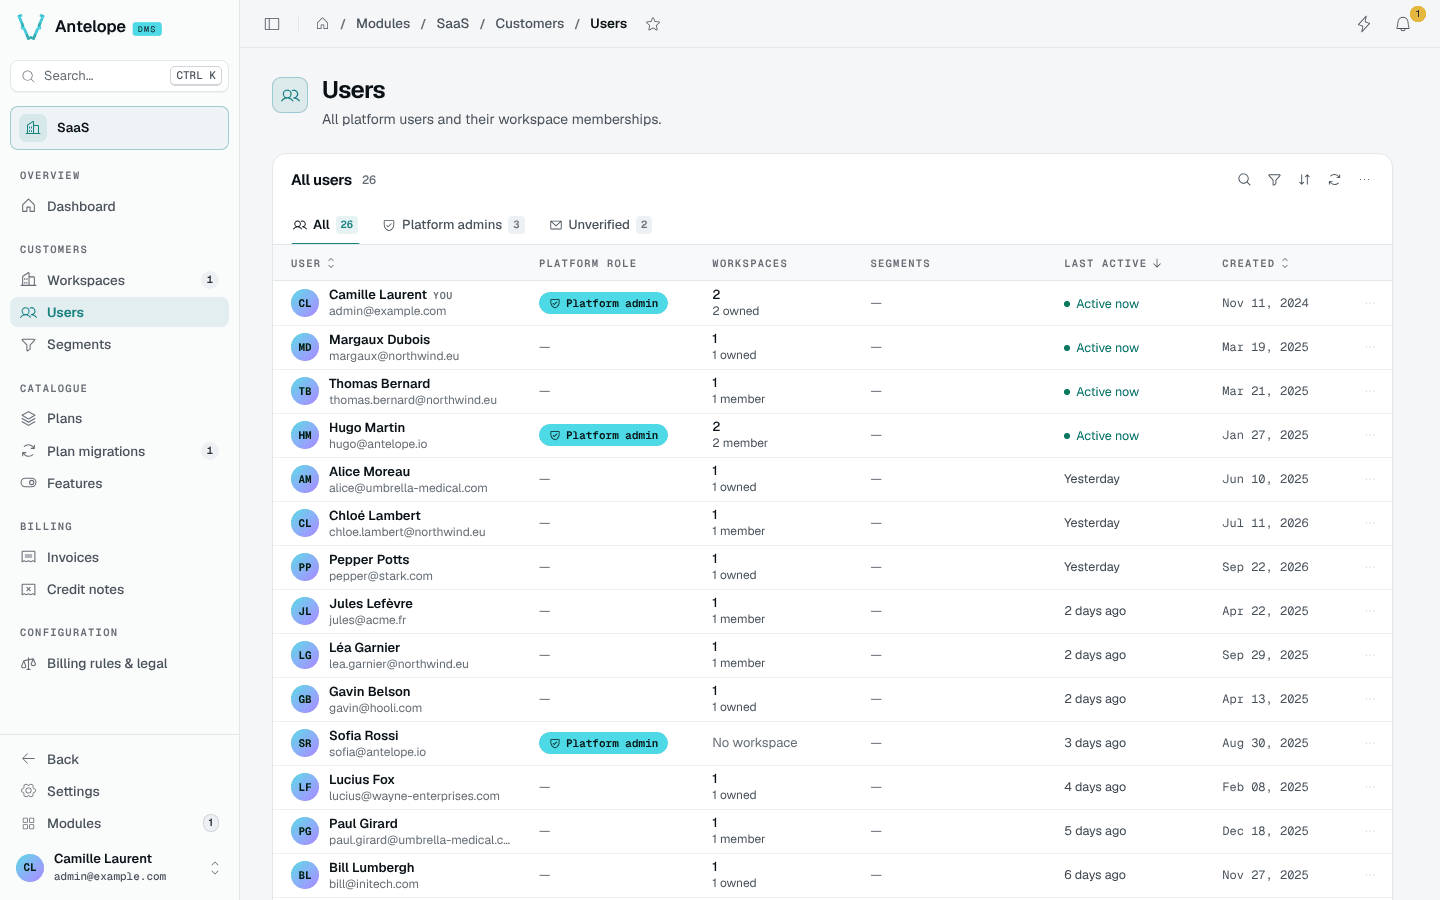Open Invoices in sidebar

coord(119,557)
